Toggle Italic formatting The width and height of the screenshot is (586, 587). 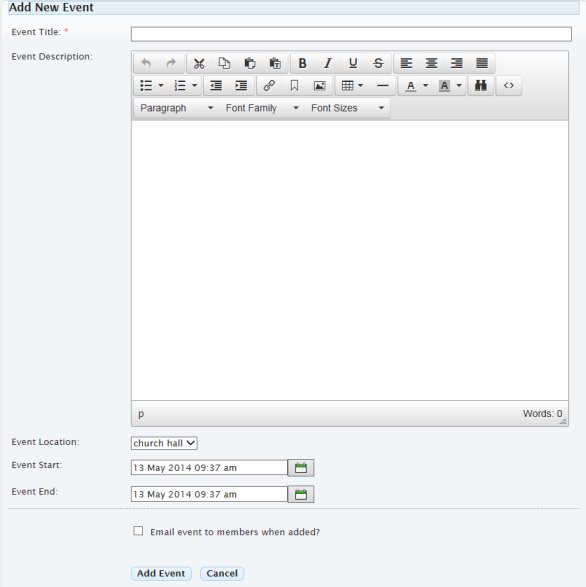(328, 63)
